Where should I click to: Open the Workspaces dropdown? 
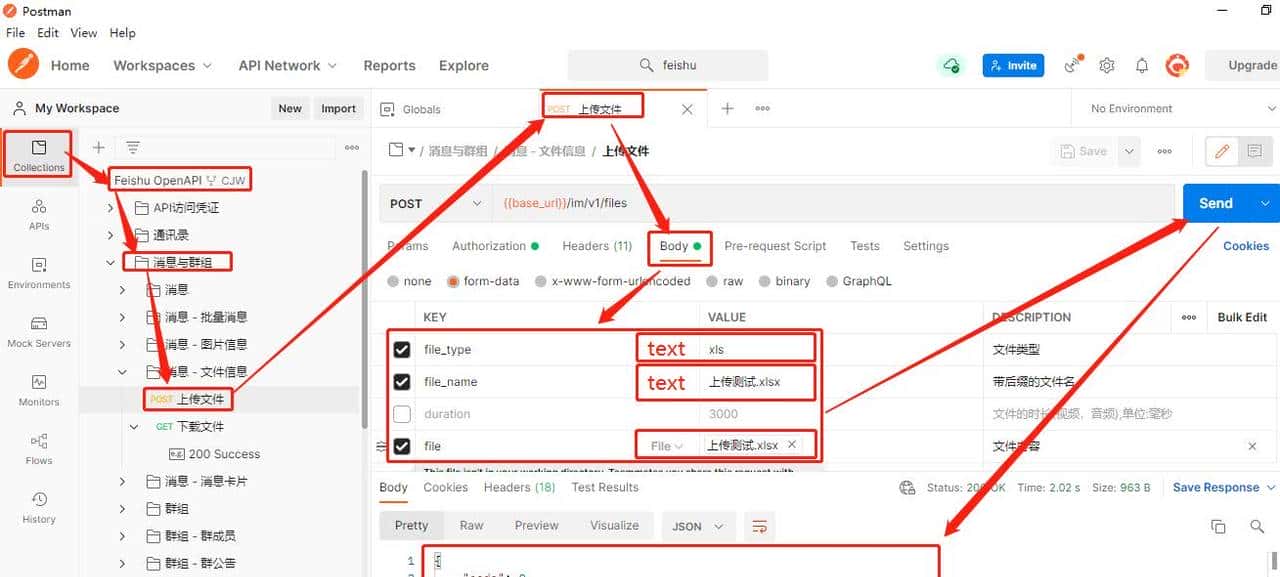[x=162, y=65]
